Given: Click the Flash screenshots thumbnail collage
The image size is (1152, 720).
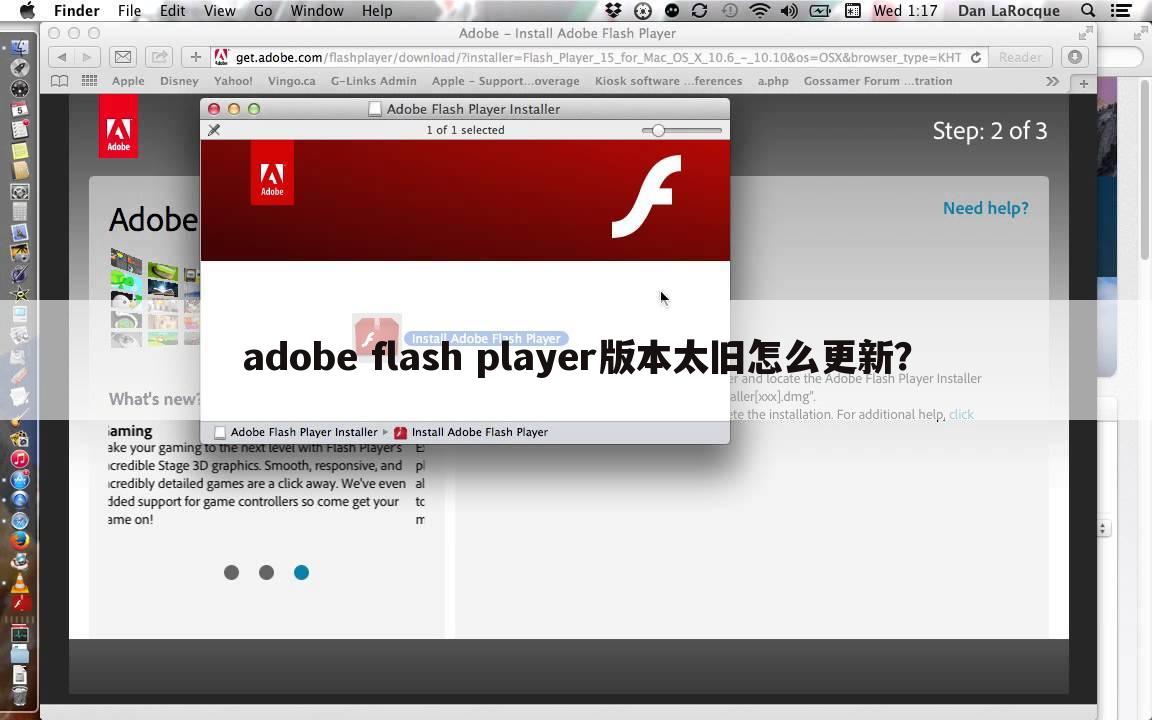Looking at the screenshot, I should pyautogui.click(x=154, y=298).
